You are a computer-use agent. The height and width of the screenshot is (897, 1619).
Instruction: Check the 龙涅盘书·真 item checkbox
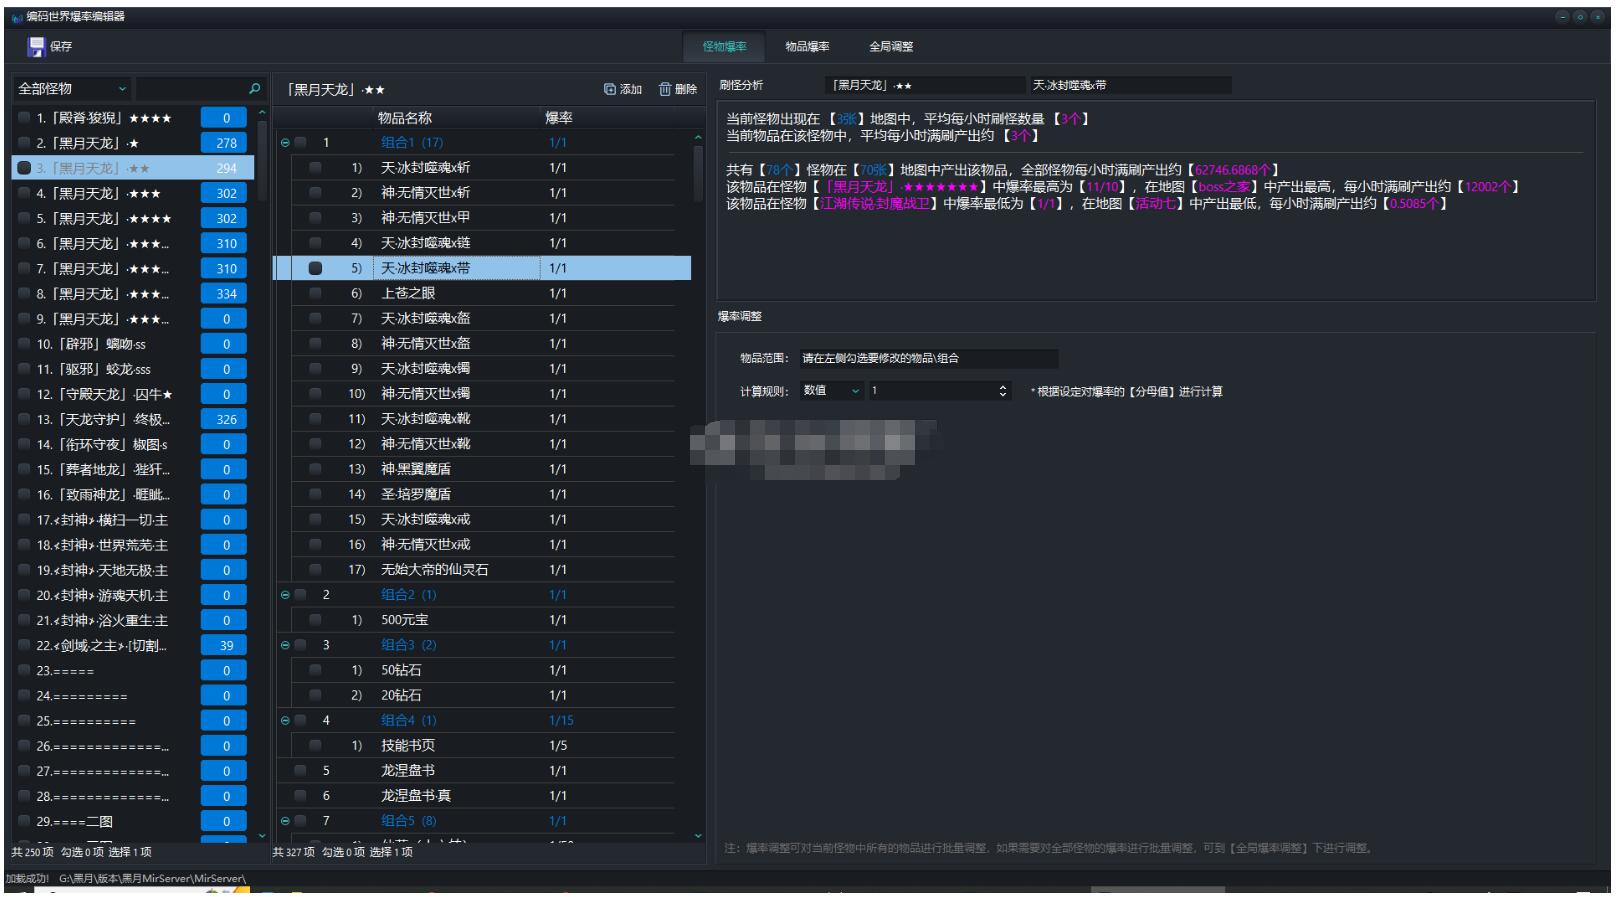[x=300, y=796]
